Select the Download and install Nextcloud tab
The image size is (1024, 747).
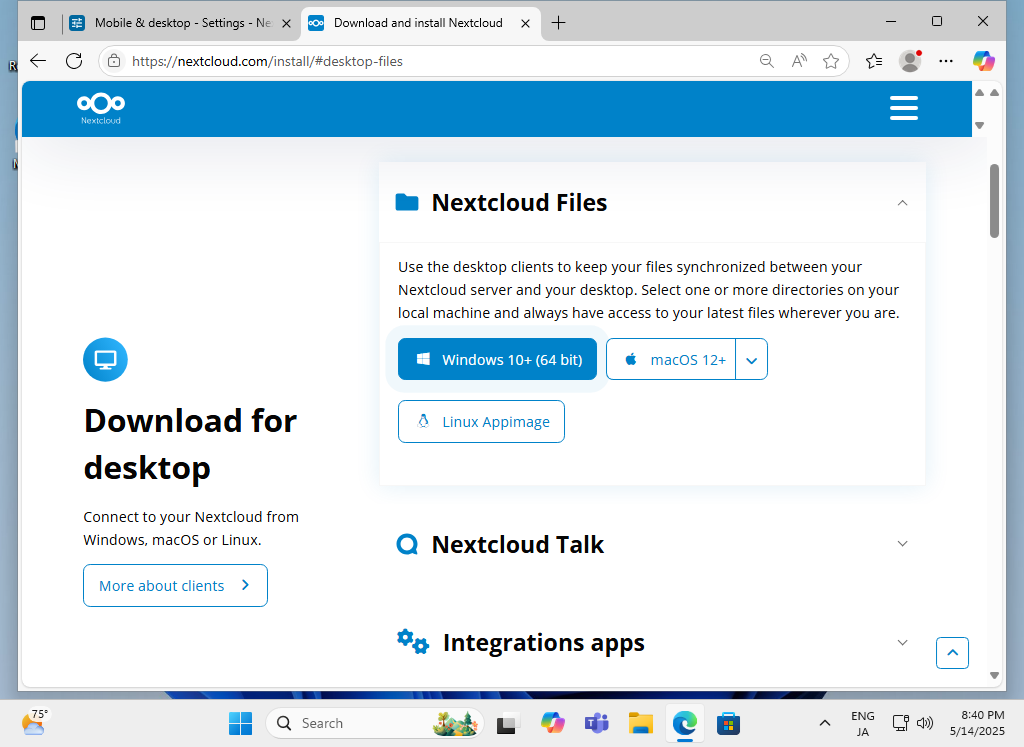point(421,23)
